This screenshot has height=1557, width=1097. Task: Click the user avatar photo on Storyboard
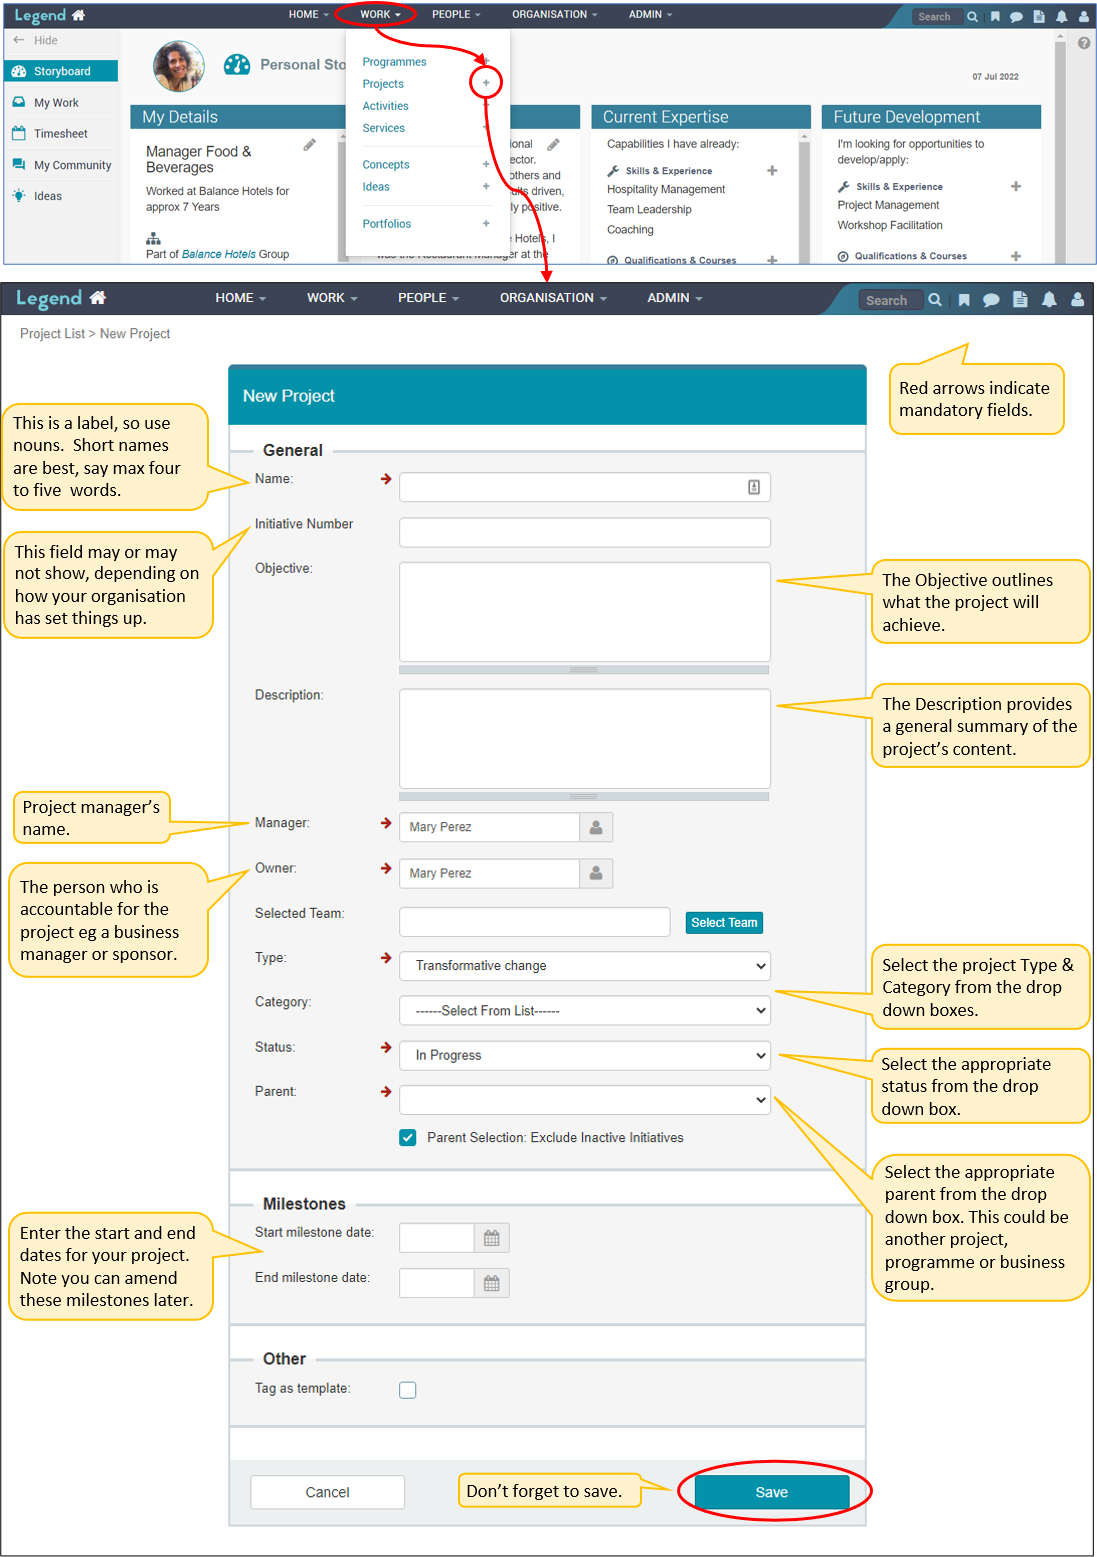179,66
